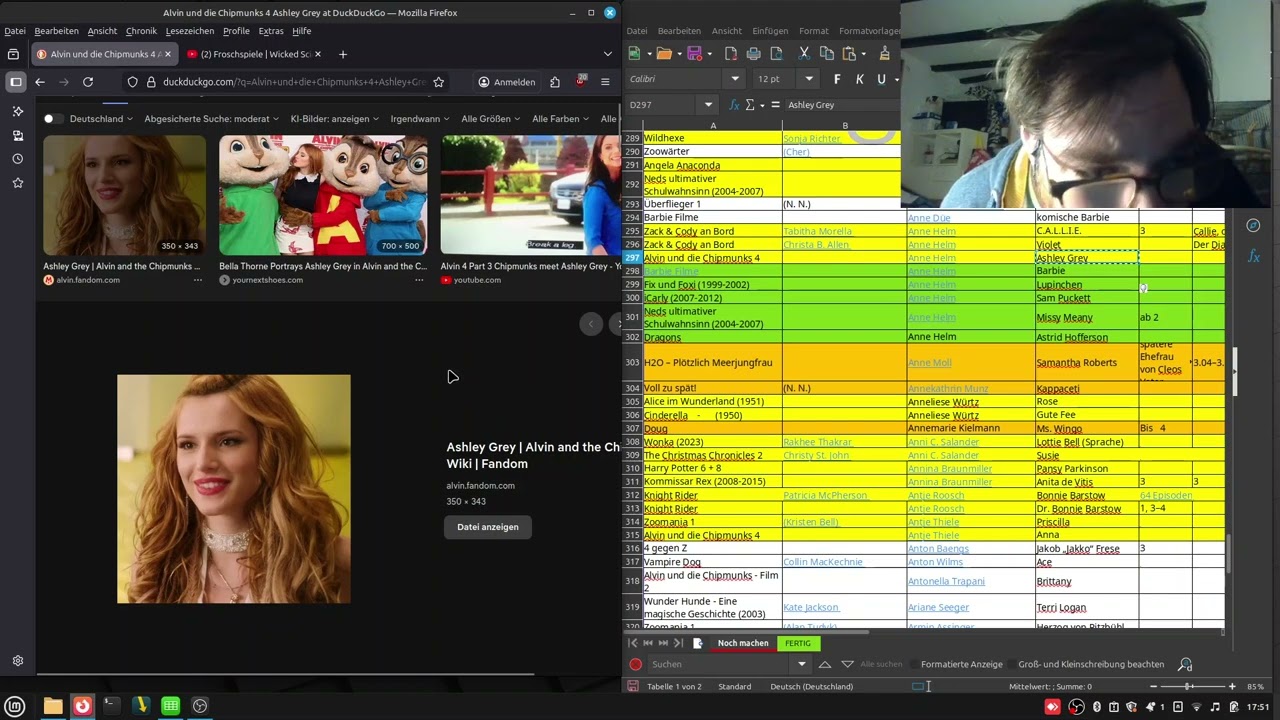Open the alvin.fandom.com link in image details
Viewport: 1280px width, 720px height.
click(480, 486)
